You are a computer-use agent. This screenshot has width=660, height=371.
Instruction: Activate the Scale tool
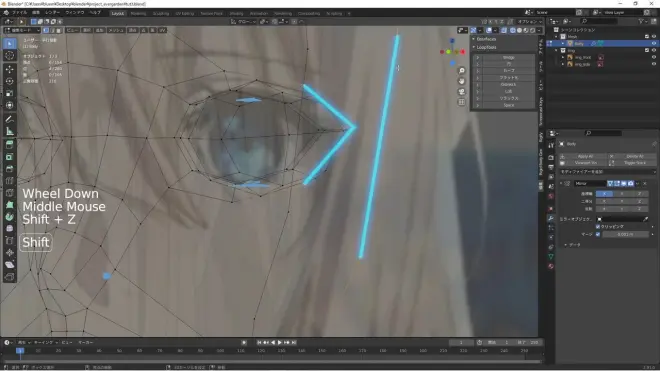tap(10, 93)
